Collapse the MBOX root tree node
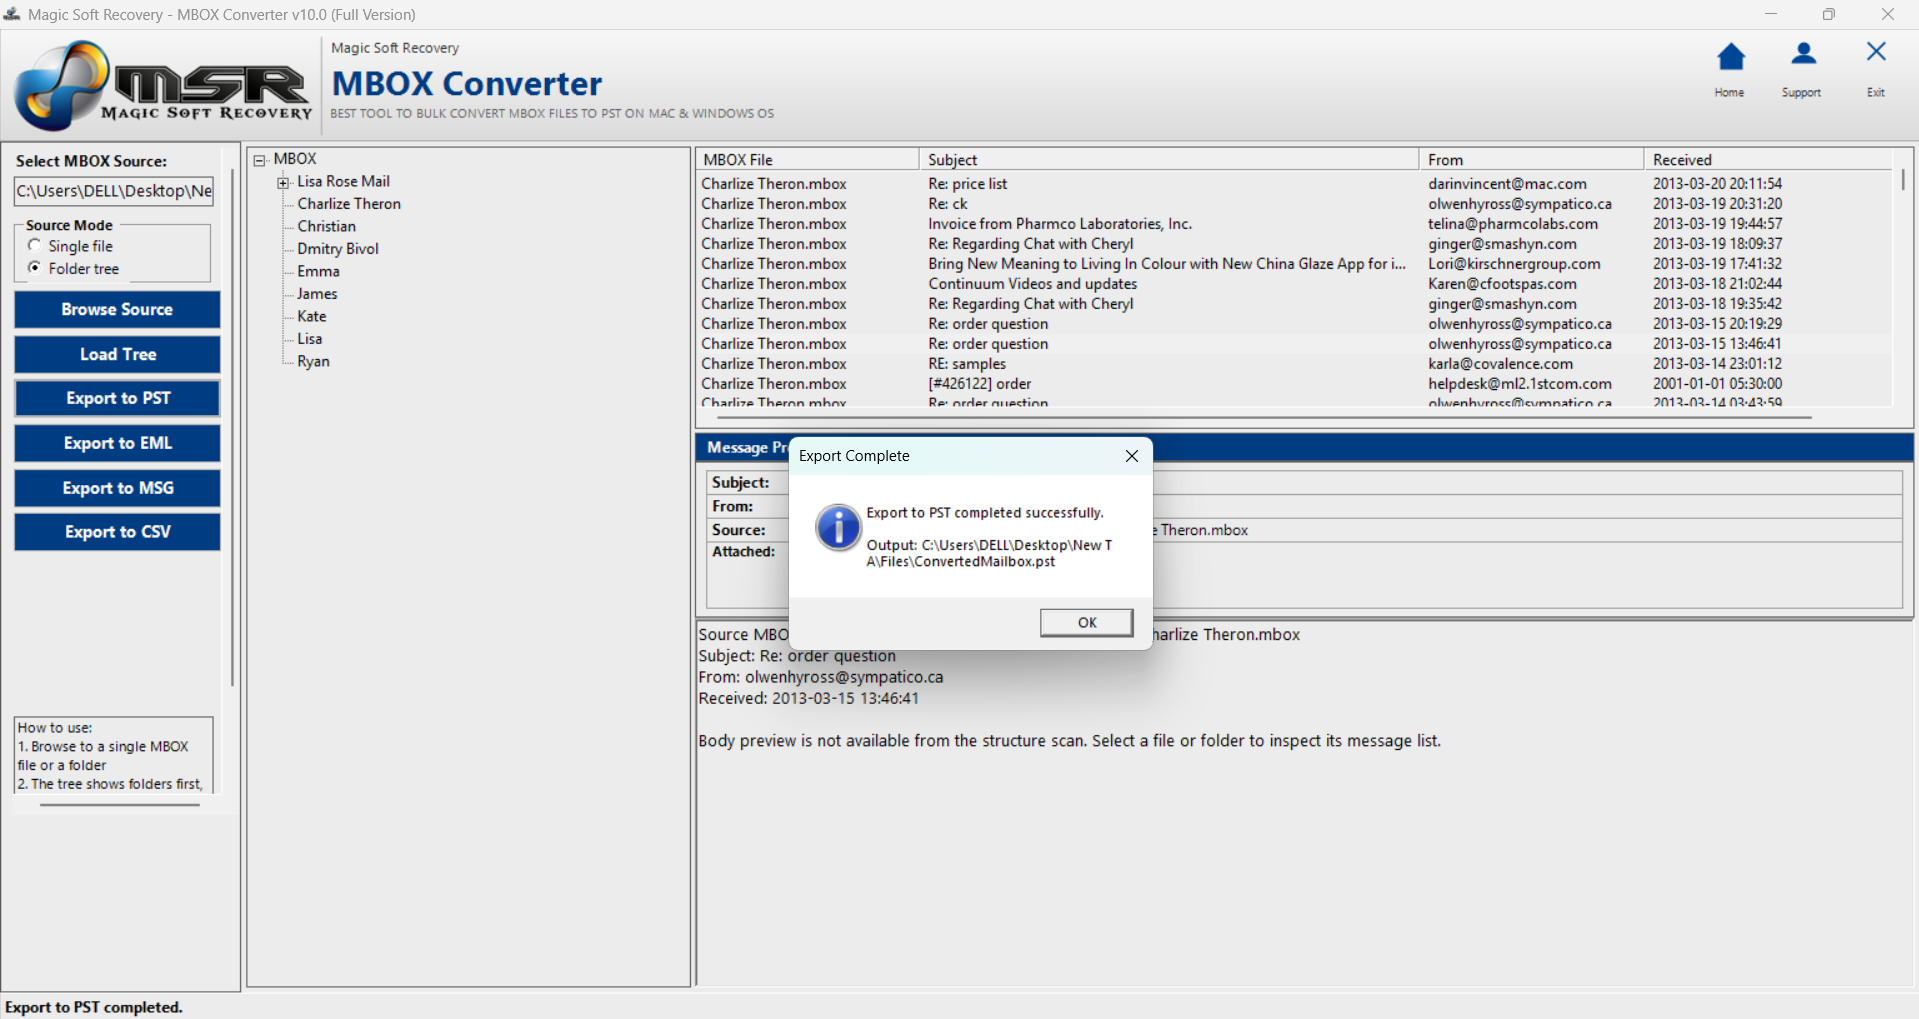 [259, 160]
